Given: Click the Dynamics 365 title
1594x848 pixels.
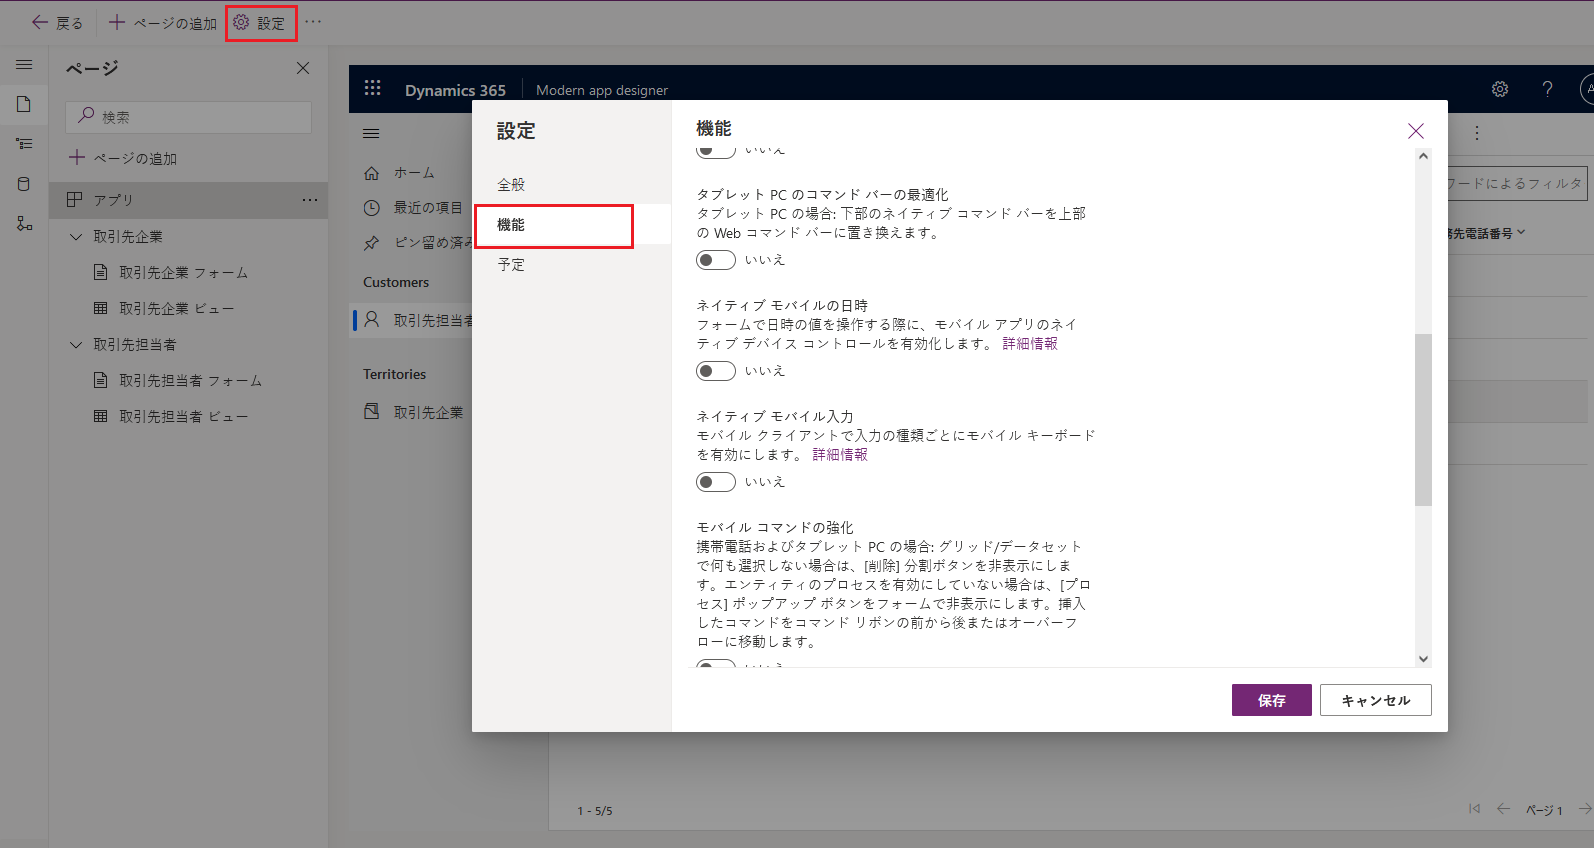Looking at the screenshot, I should click(x=455, y=90).
